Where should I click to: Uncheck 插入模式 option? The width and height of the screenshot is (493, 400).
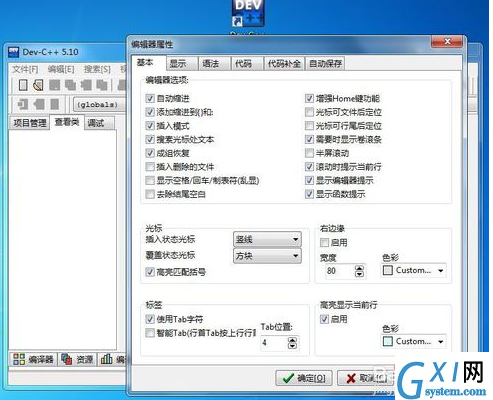click(150, 126)
